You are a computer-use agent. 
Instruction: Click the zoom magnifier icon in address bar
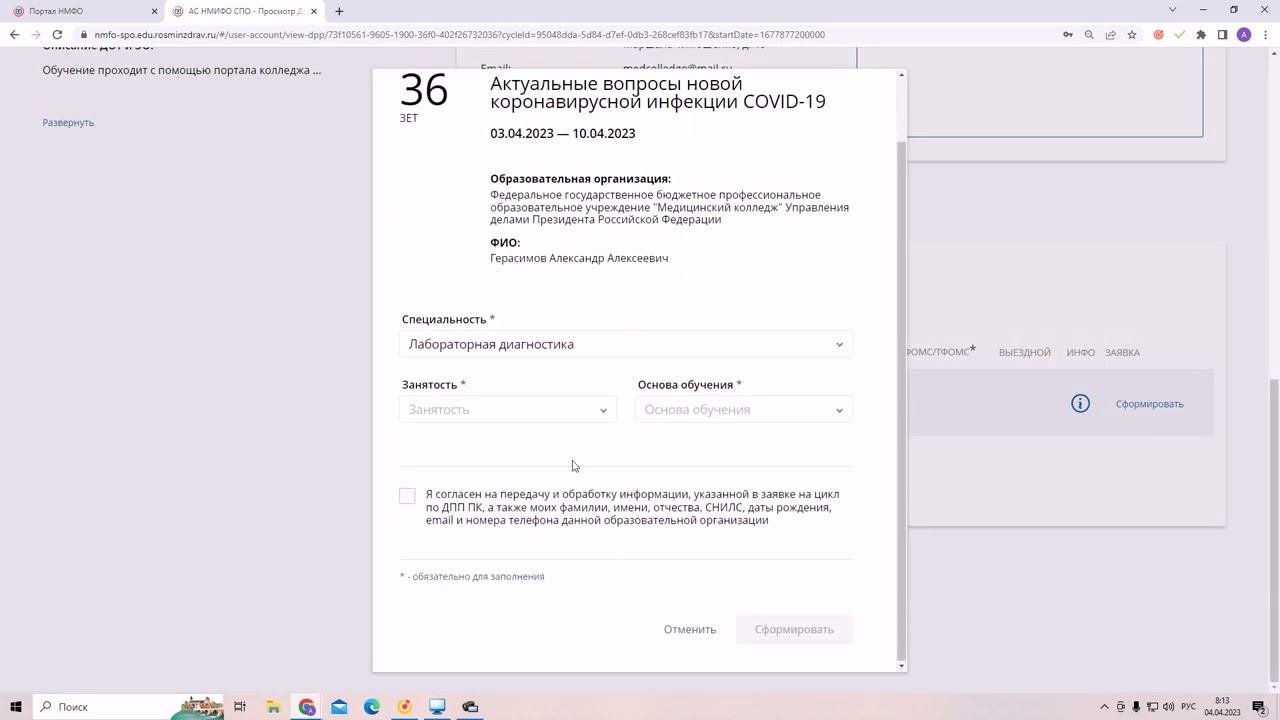[x=1089, y=35]
